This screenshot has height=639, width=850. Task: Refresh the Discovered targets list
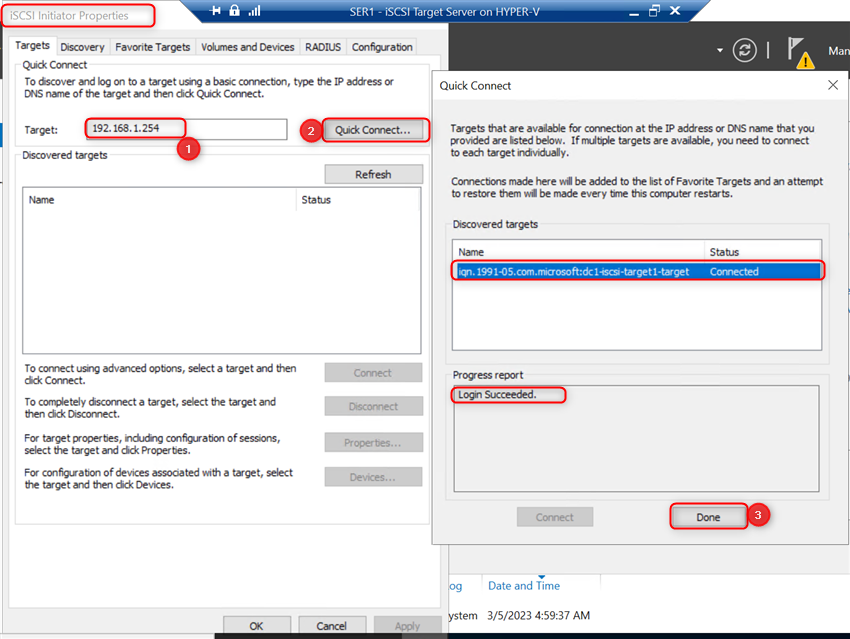373,174
